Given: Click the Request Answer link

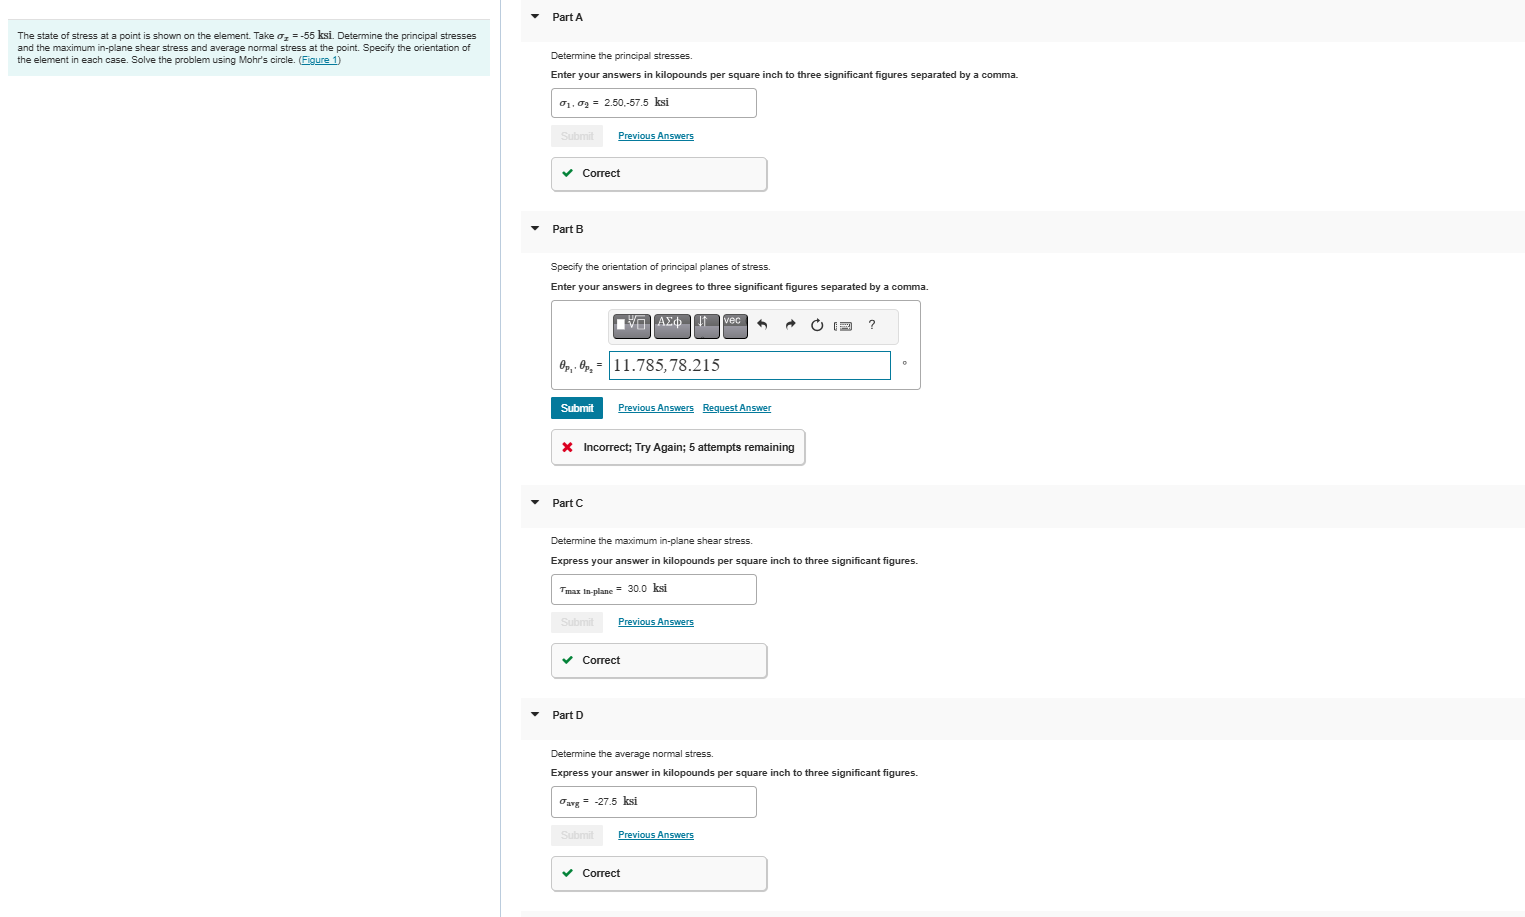Looking at the screenshot, I should 737,408.
